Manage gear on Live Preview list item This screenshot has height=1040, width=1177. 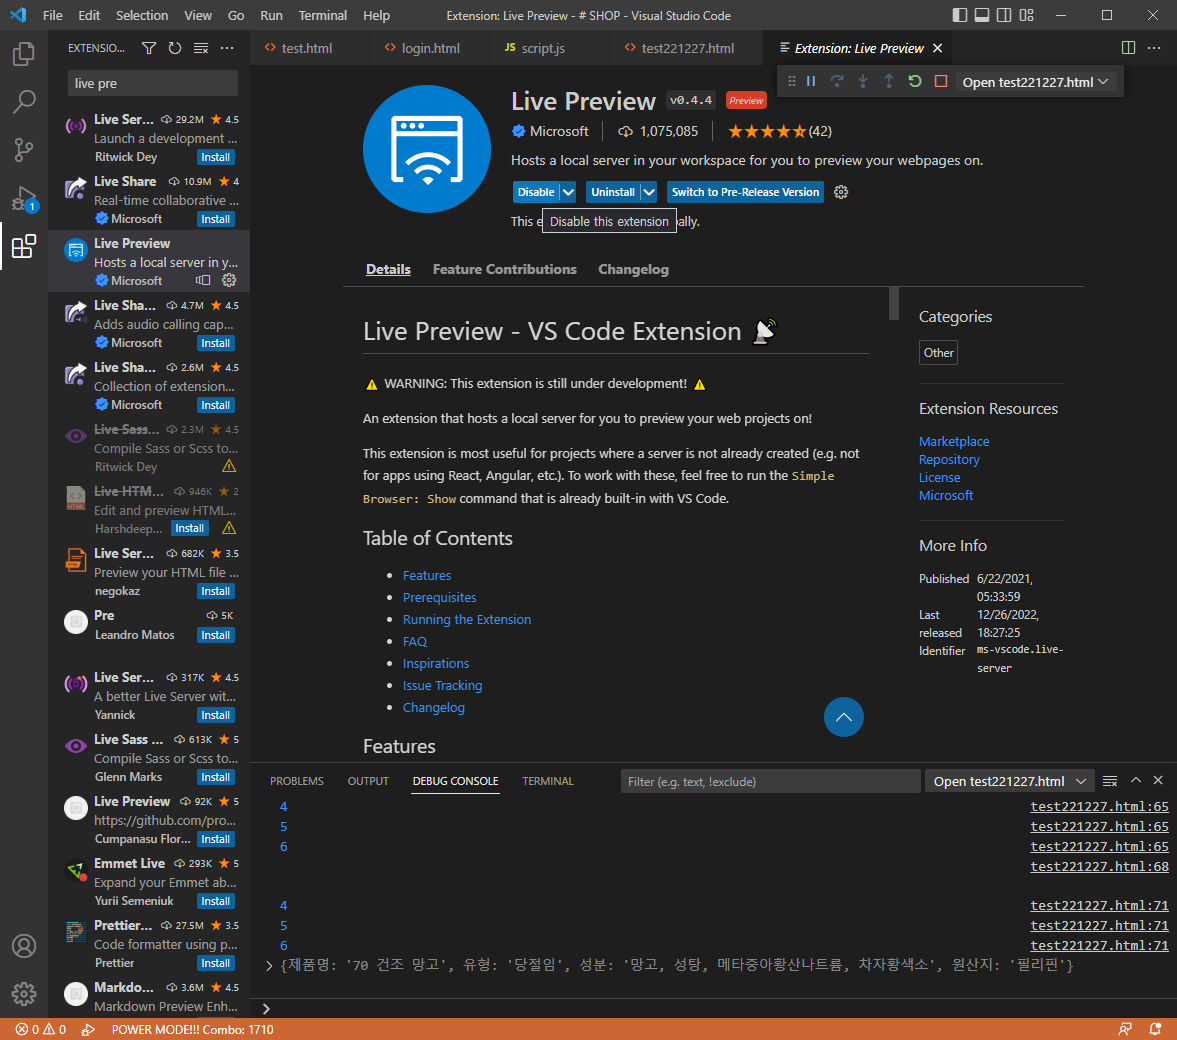tap(229, 280)
